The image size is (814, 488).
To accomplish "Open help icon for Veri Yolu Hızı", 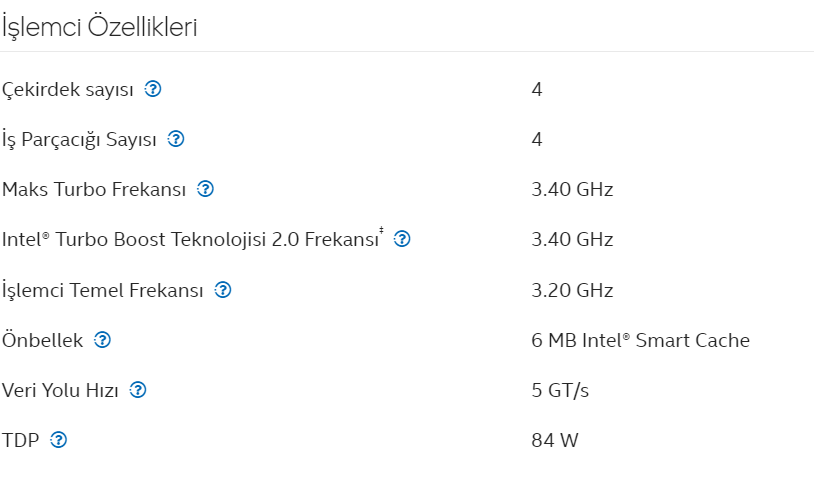I will coord(138,390).
